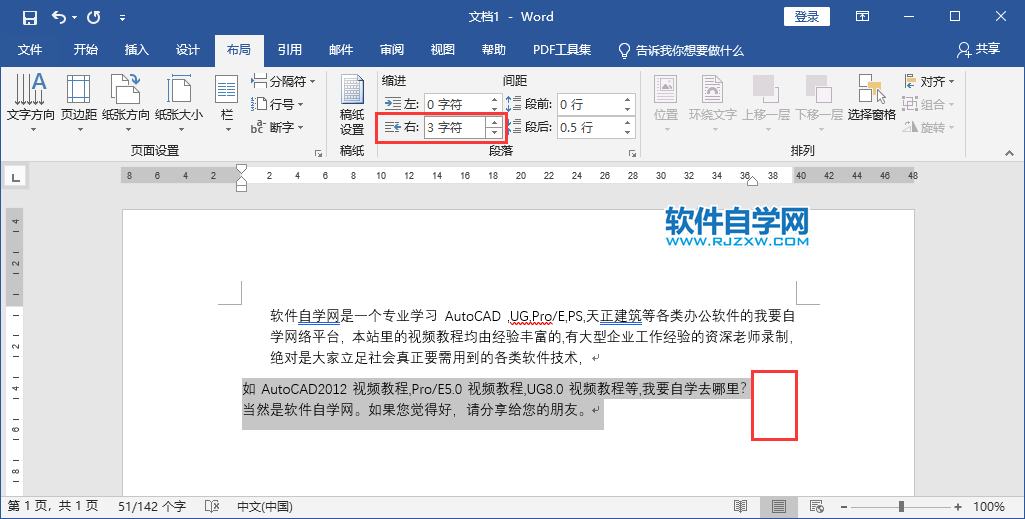Decrease the right indent value
This screenshot has width=1025, height=519.
pos(495,132)
